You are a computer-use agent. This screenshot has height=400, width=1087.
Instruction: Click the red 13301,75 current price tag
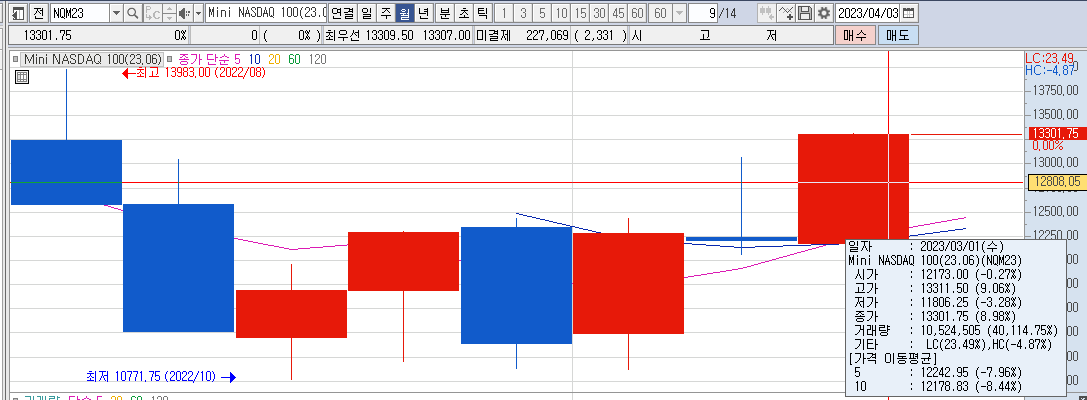[1055, 133]
